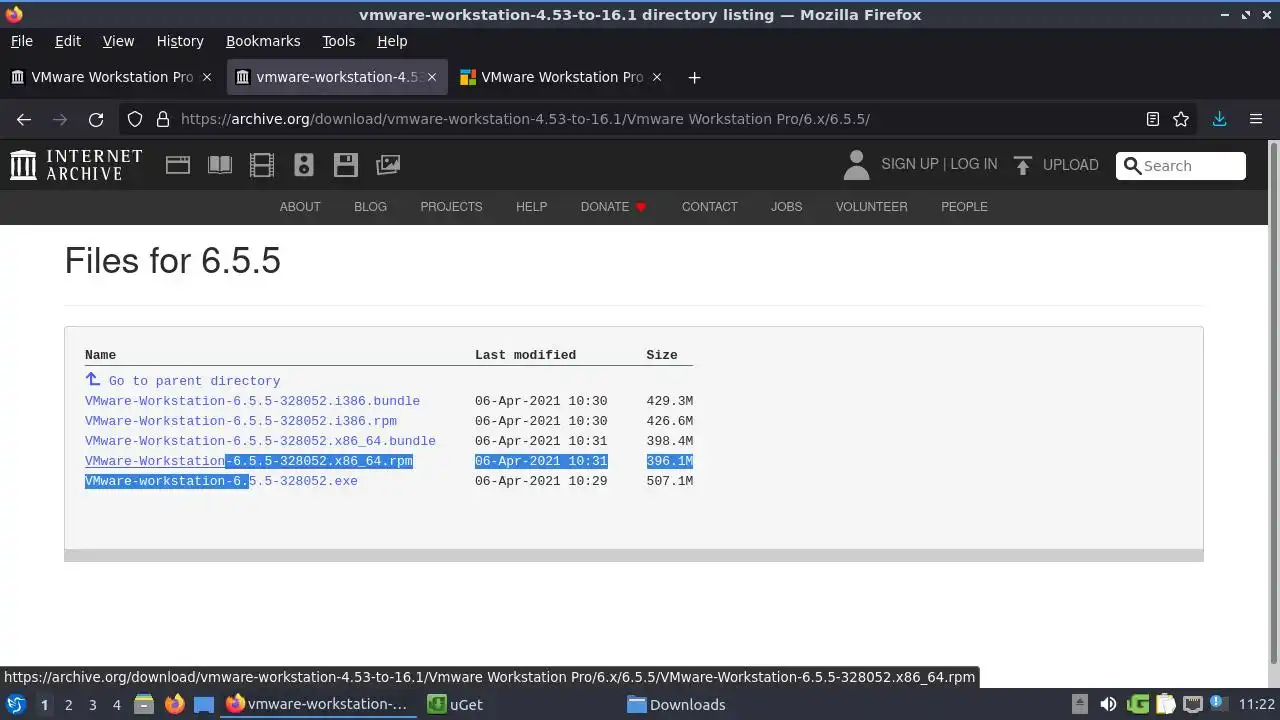Switch to workspace 3 in taskbar
1280x720 pixels.
click(92, 705)
